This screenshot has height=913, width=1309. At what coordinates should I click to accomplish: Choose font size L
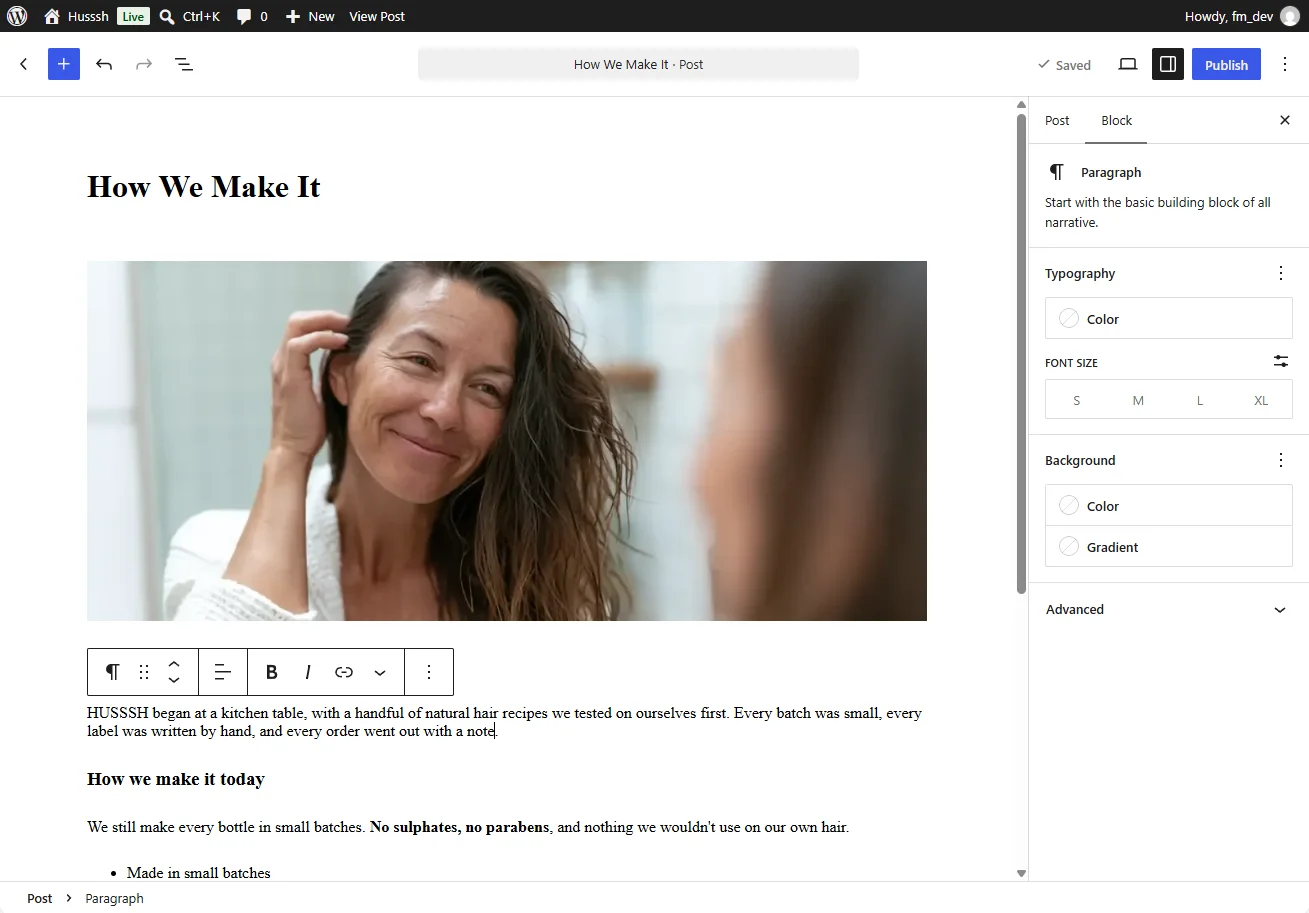point(1200,400)
